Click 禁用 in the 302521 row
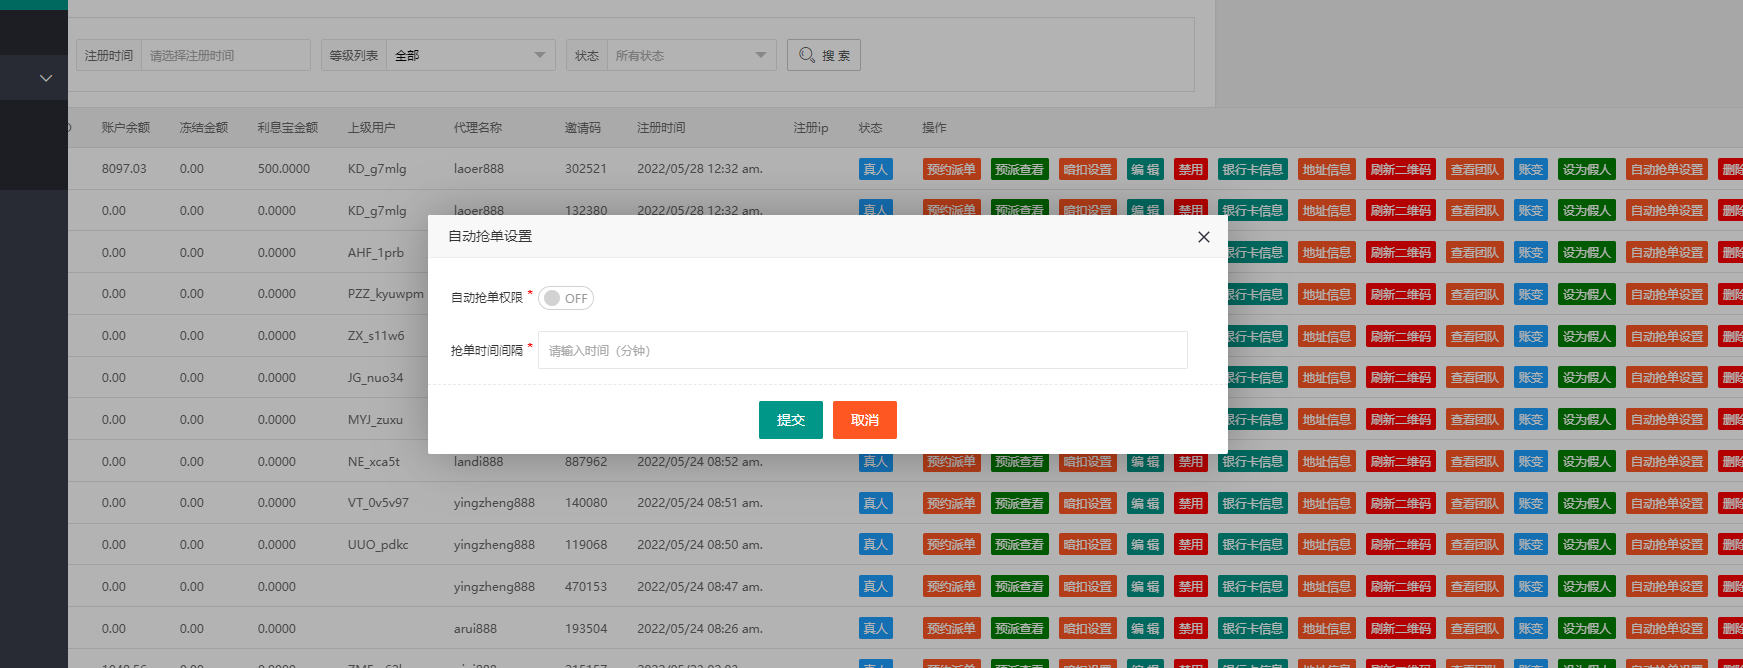Screen dimensions: 1743x668 (1191, 169)
